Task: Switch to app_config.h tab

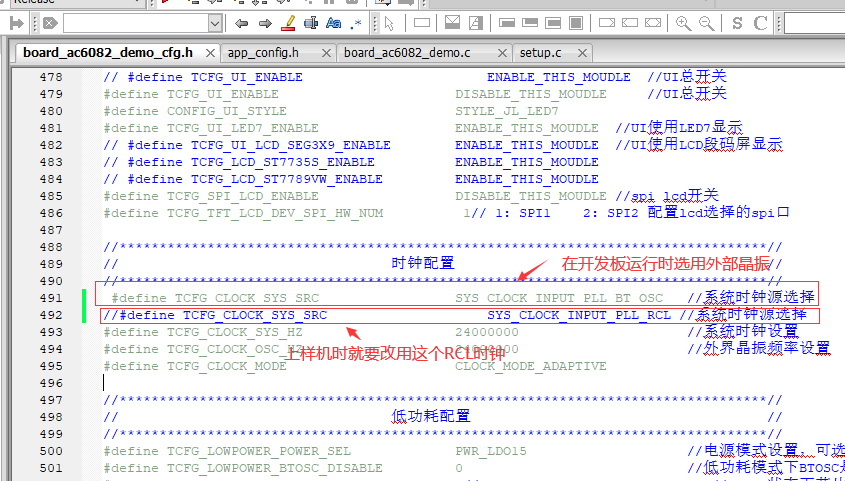Action: coord(264,53)
